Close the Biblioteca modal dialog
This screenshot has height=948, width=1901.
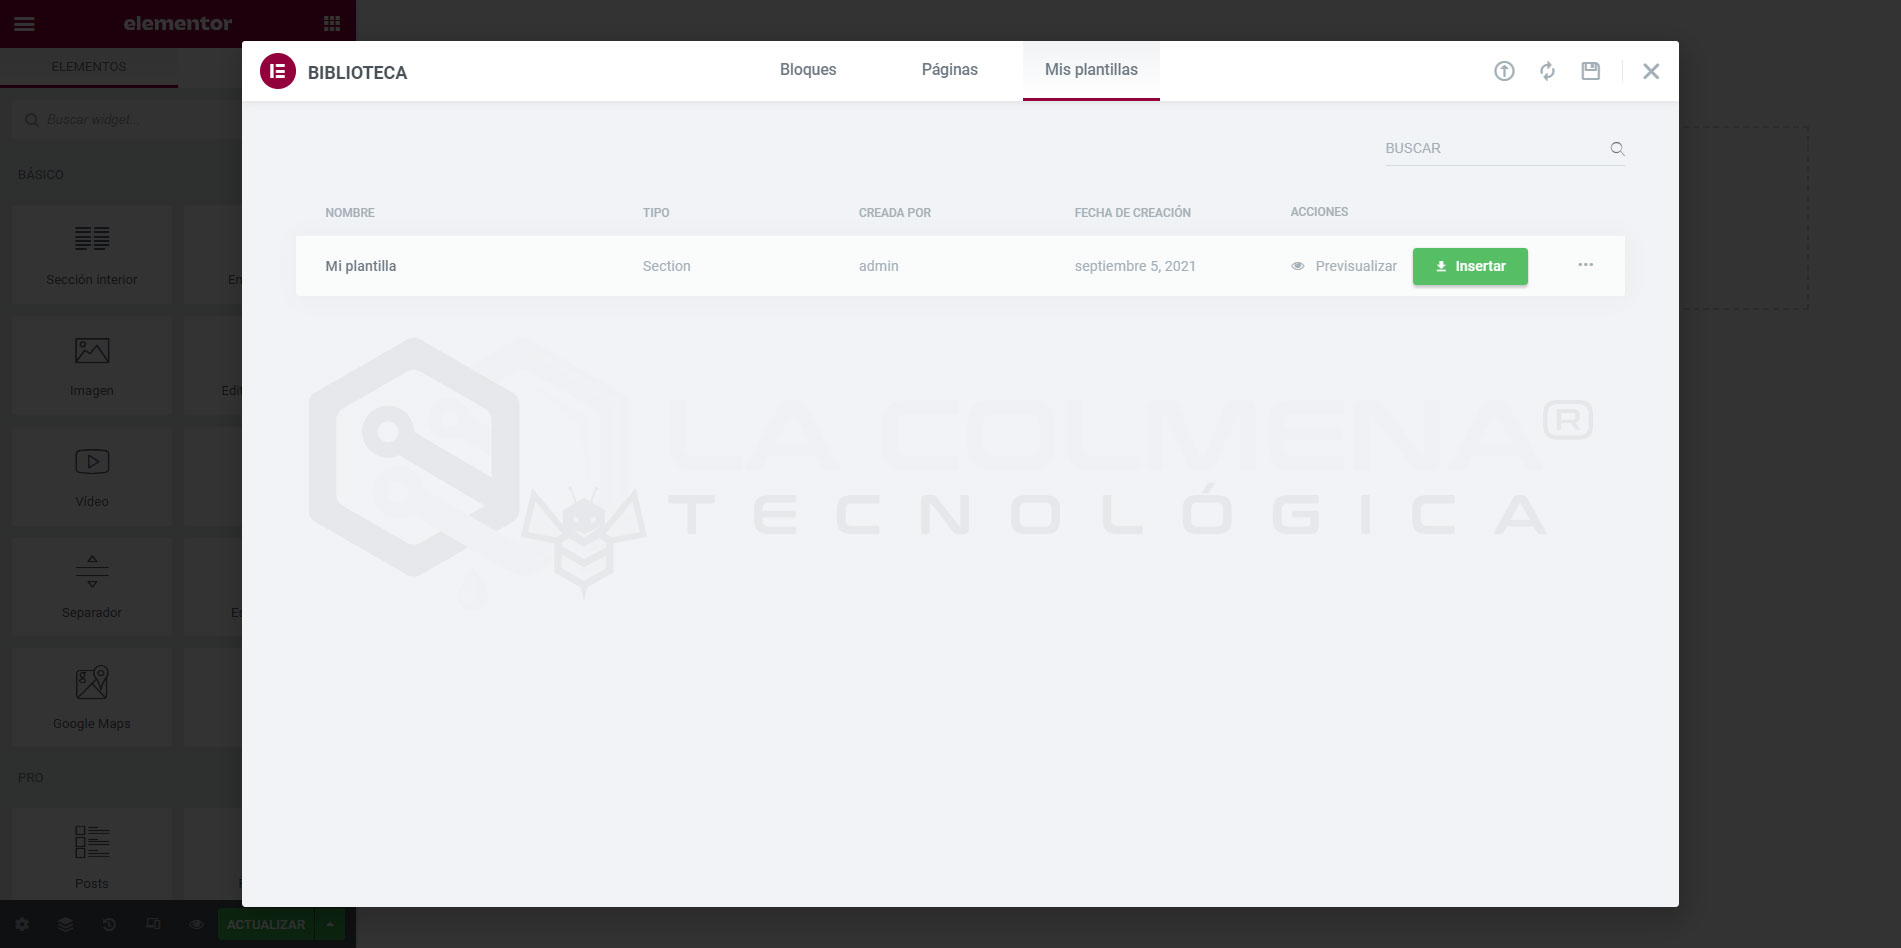click(1651, 71)
